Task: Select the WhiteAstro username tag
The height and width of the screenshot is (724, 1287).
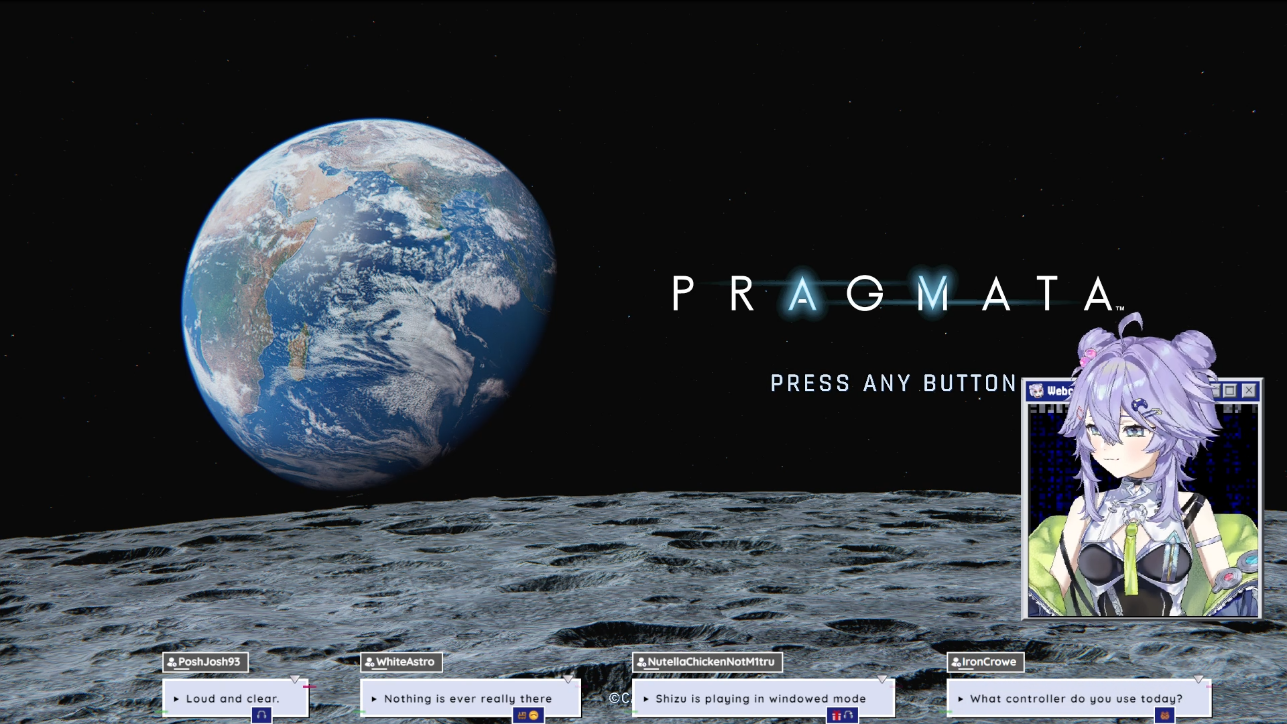Action: click(x=401, y=662)
